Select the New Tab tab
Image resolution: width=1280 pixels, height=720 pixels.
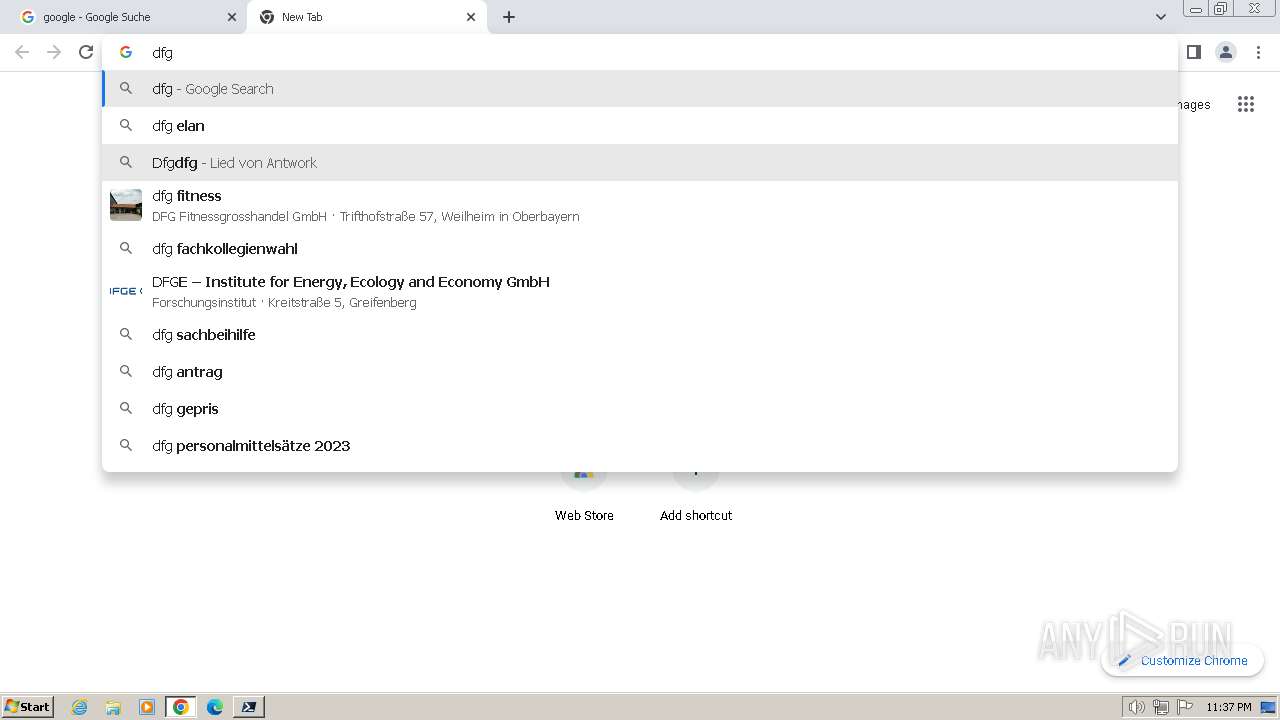pos(365,17)
